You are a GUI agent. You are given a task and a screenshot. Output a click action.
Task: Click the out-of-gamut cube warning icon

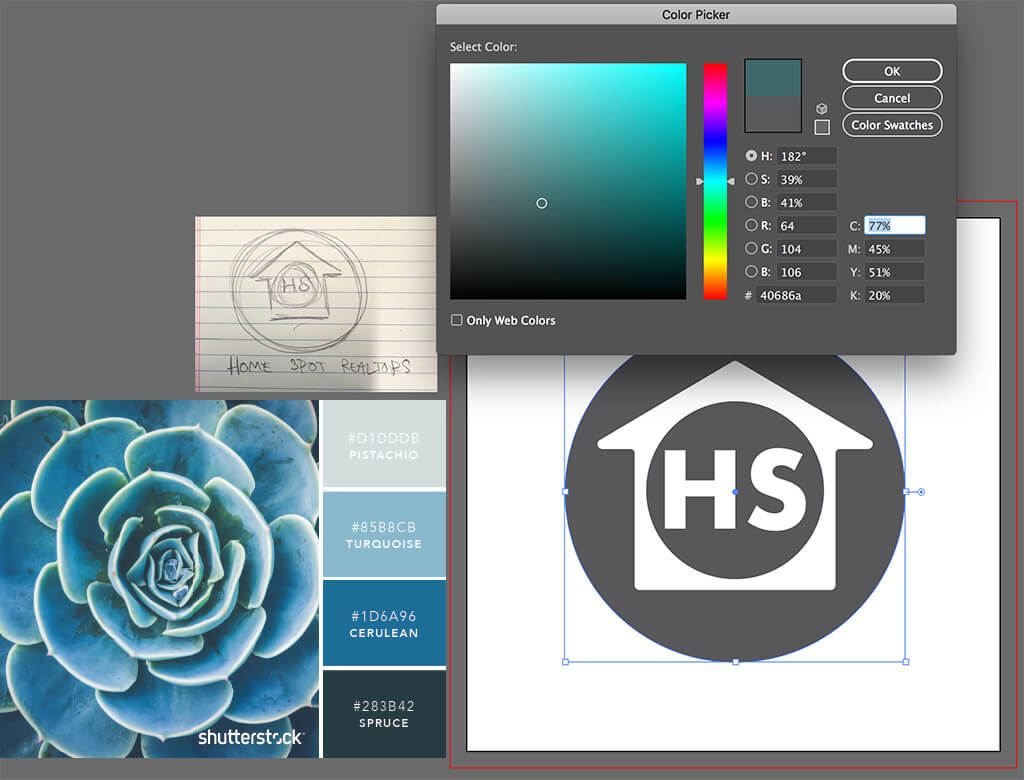(x=822, y=109)
